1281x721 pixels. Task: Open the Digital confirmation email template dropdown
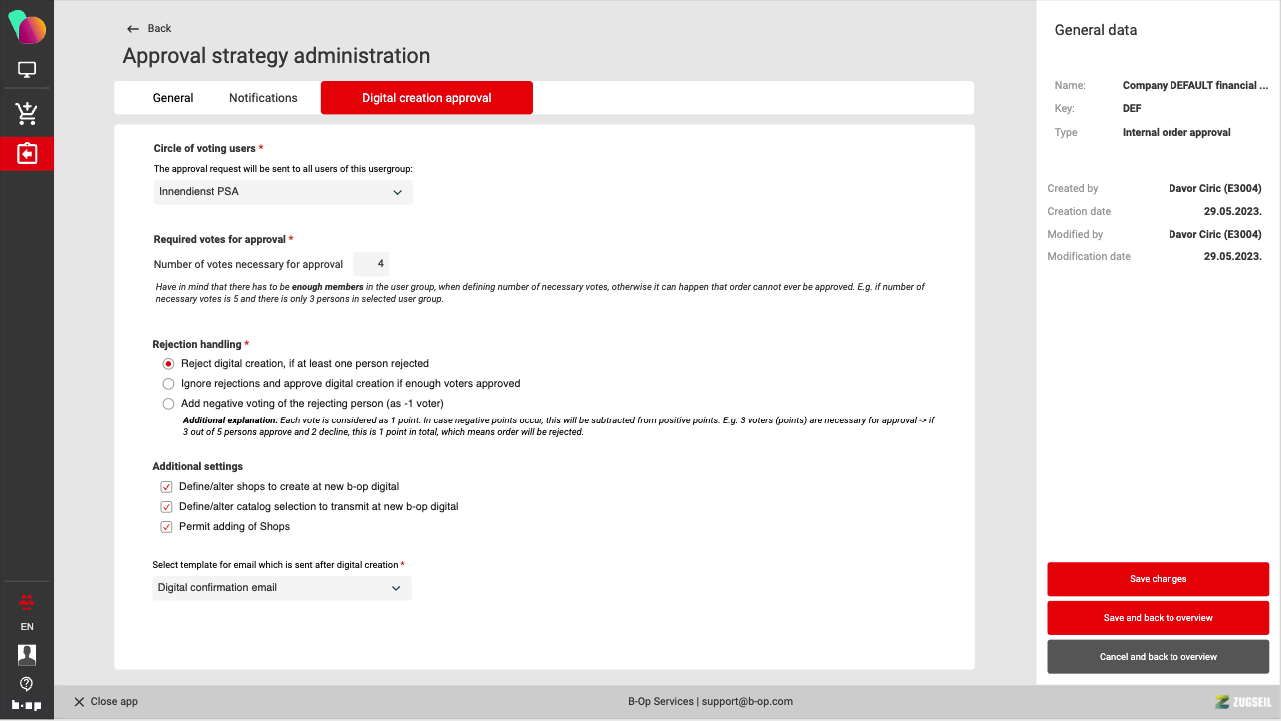282,588
